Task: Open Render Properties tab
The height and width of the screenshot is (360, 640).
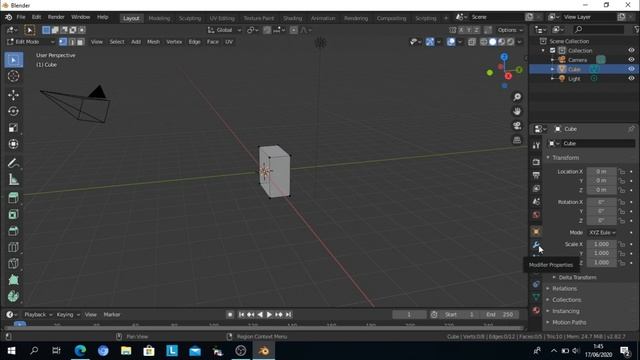Action: click(536, 162)
